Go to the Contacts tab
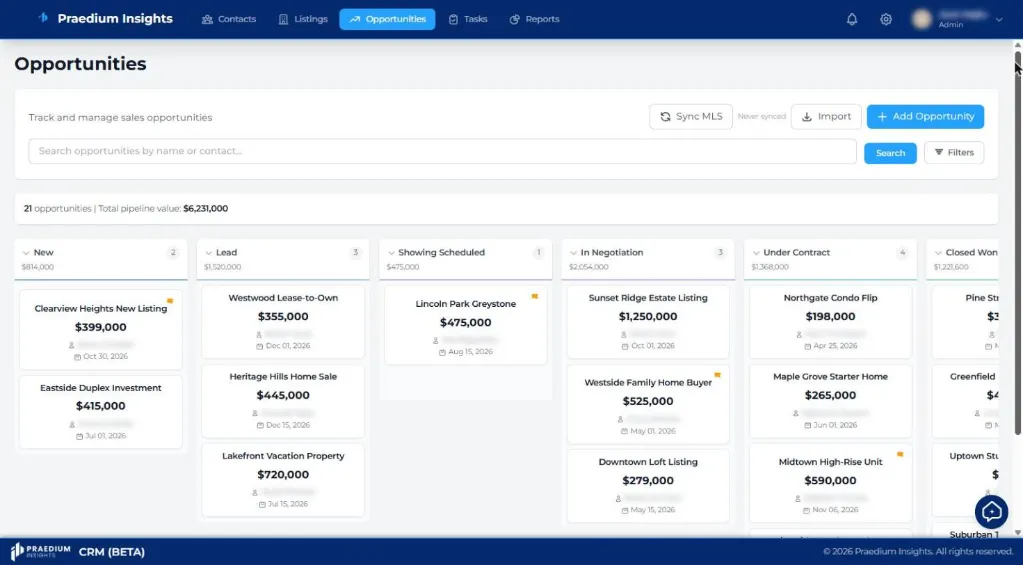Screen dimensions: 1023x565 pyautogui.click(x=228, y=20)
